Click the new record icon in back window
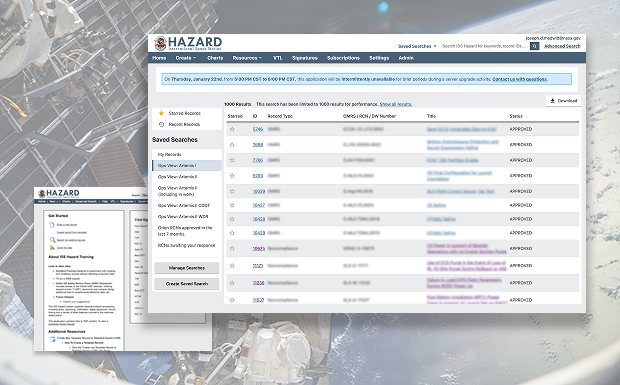This screenshot has height=385, width=620. (x=52, y=225)
